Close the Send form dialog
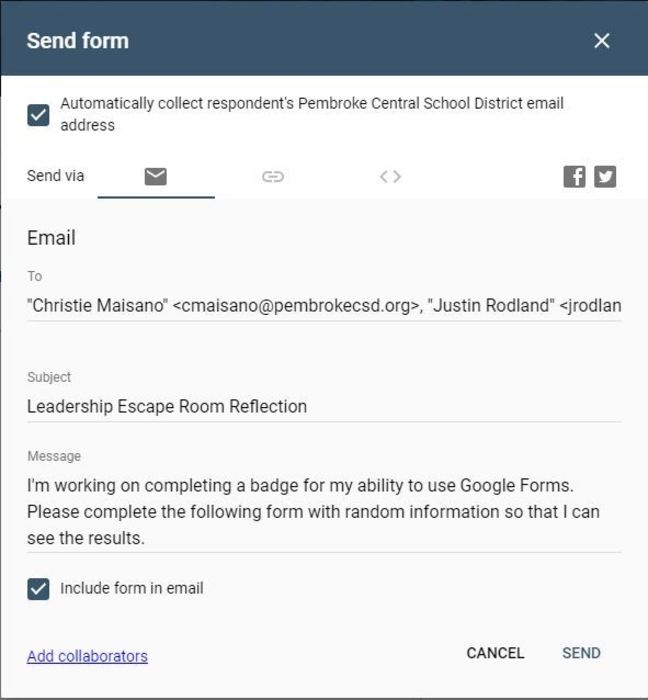Image resolution: width=648 pixels, height=700 pixels. pyautogui.click(x=601, y=41)
